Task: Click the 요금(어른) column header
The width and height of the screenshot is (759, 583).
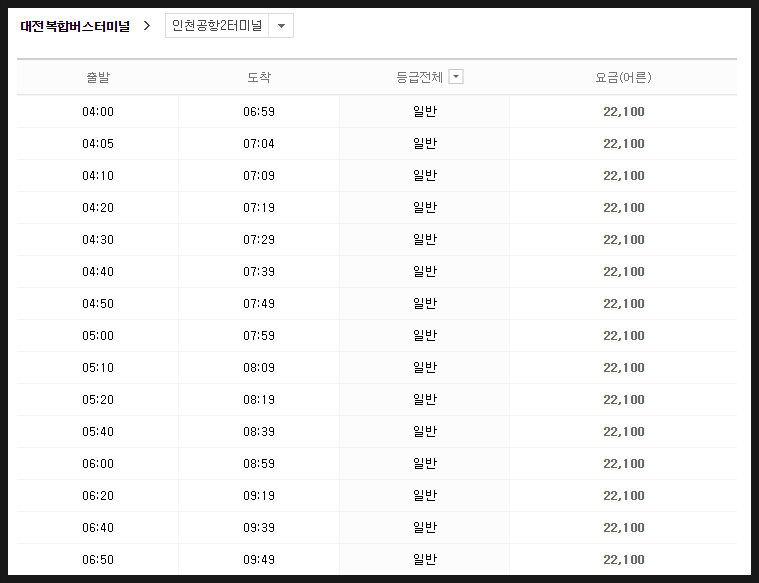Action: [623, 77]
